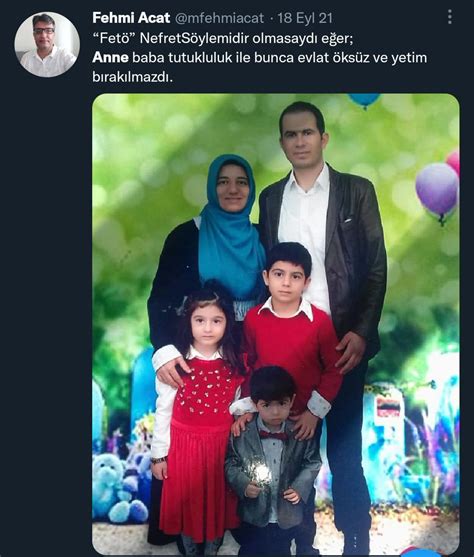
Task: Click the blue teddy bear in photo
Action: 118,488
